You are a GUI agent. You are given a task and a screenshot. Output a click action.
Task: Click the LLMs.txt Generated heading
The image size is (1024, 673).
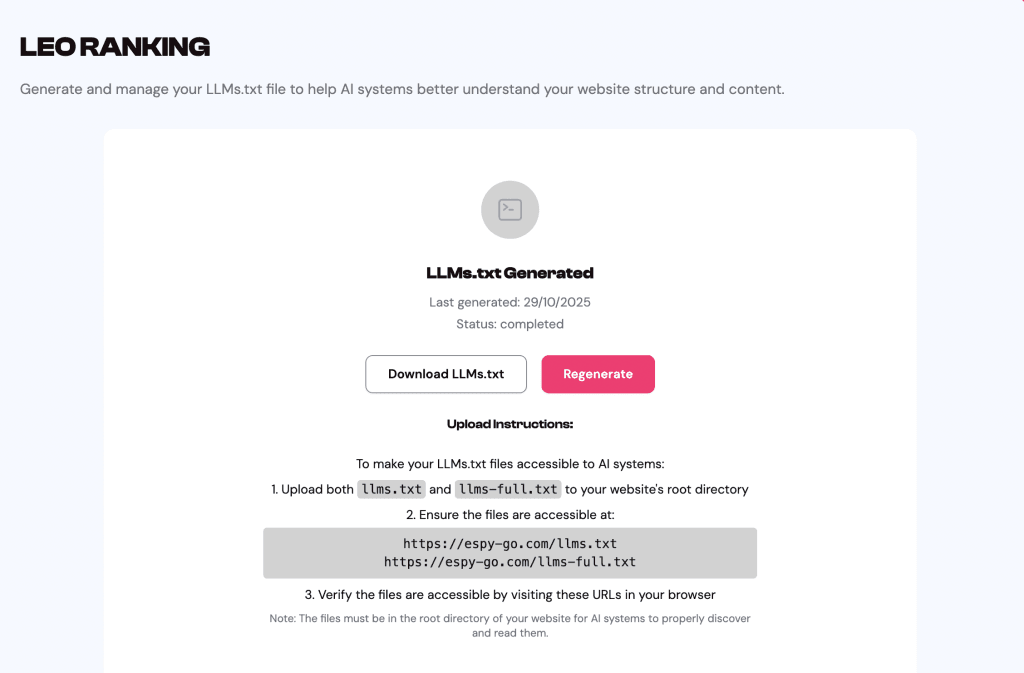pyautogui.click(x=510, y=273)
